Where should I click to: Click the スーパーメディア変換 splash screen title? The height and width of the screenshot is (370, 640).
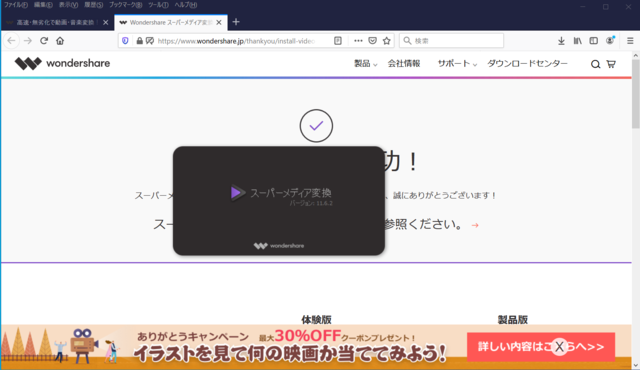pyautogui.click(x=290, y=193)
